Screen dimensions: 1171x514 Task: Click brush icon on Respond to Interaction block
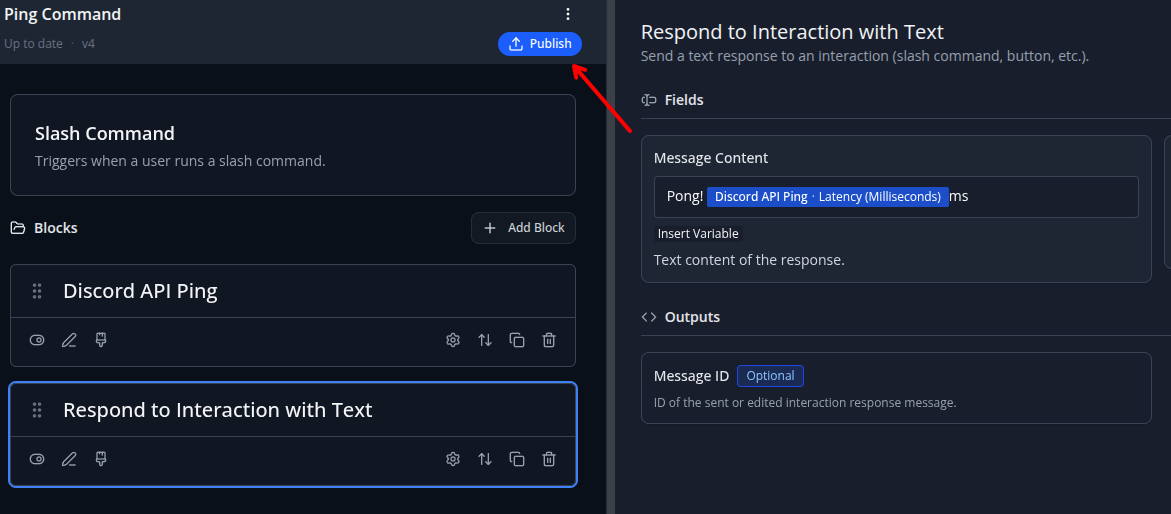coord(102,459)
